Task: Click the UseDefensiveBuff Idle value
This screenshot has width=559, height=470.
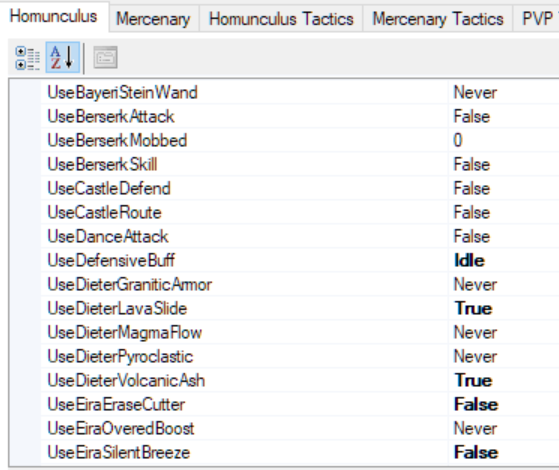Action: pos(469,260)
